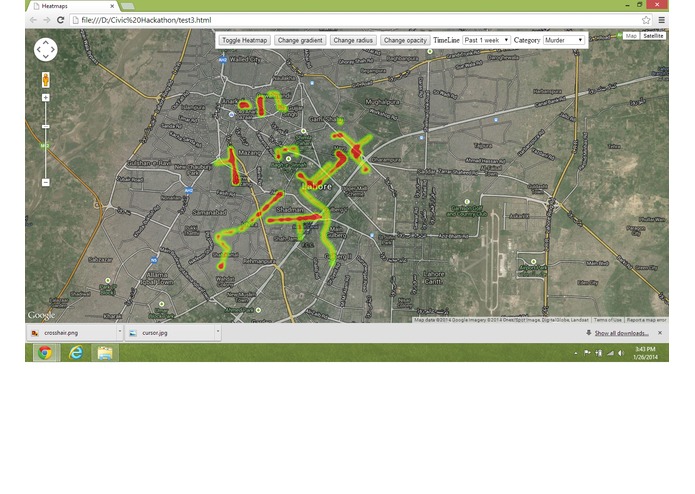
Task: Switch to Map view type
Action: [631, 36]
